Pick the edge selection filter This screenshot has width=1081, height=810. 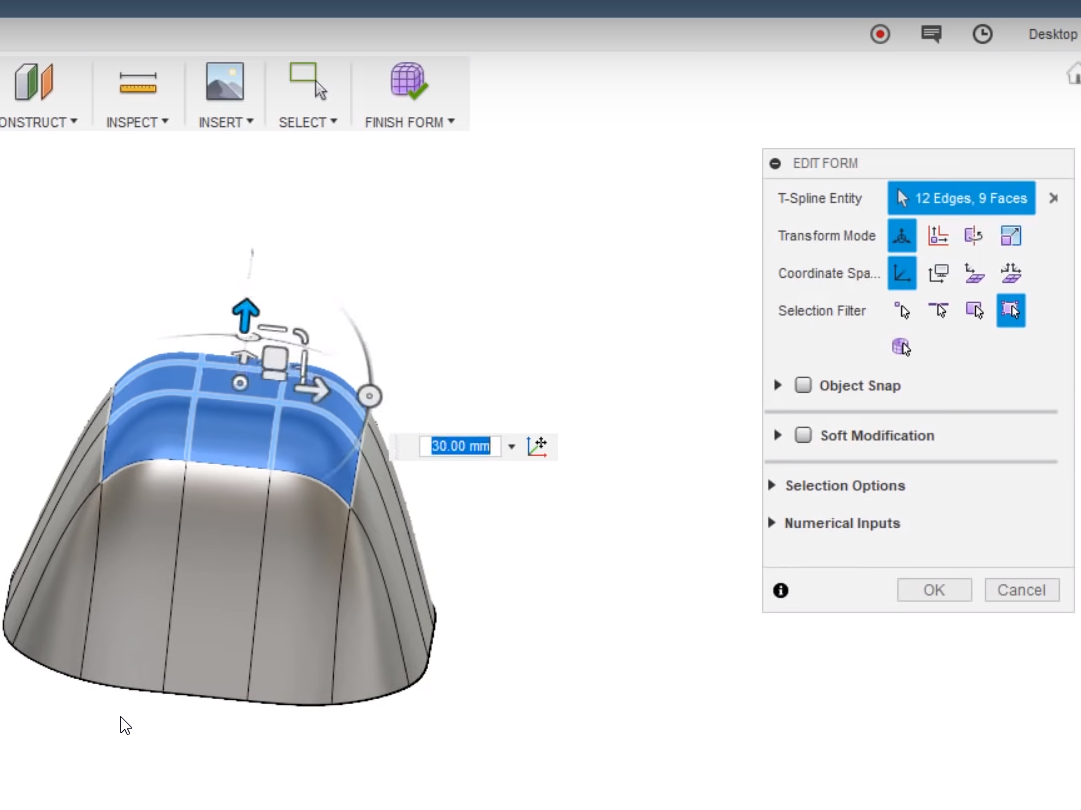coord(938,310)
